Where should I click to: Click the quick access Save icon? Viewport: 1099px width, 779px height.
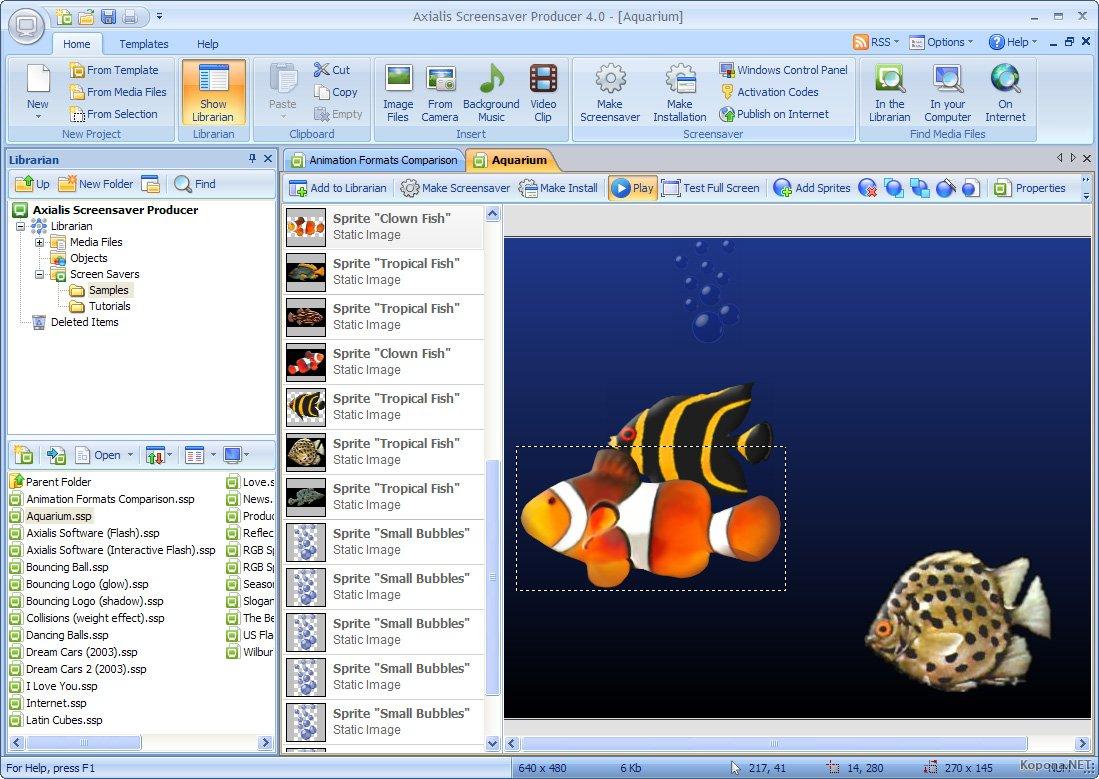click(x=109, y=15)
